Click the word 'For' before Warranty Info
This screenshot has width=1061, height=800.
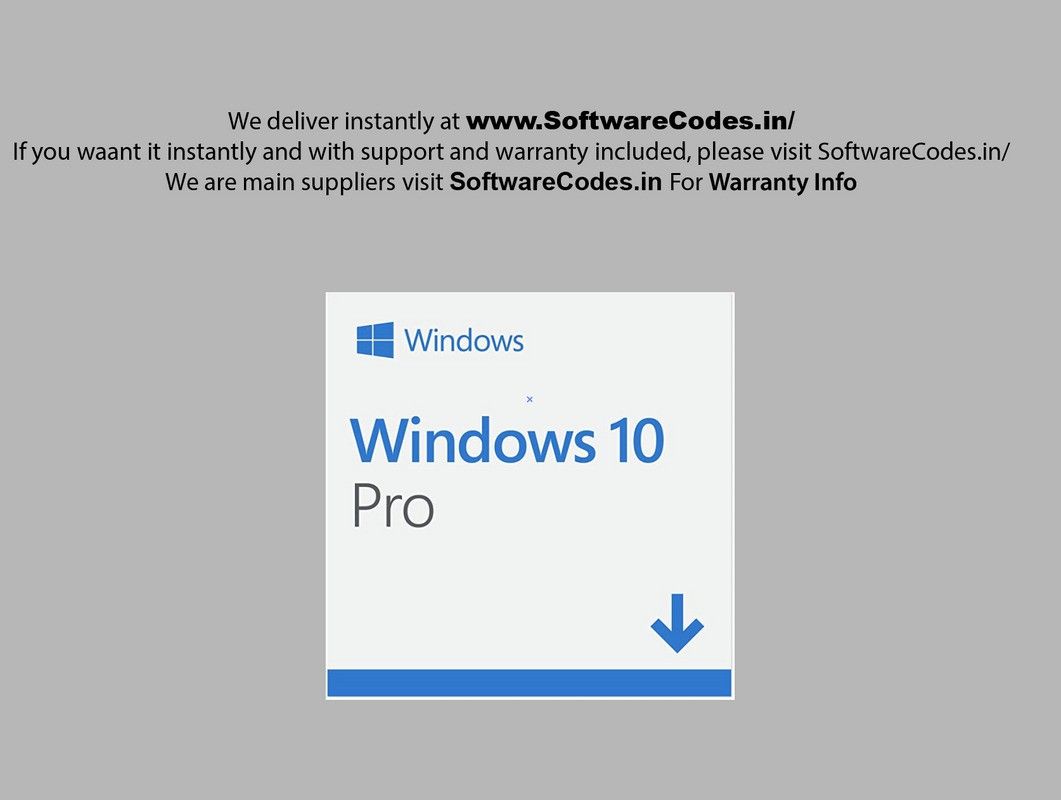click(x=685, y=181)
